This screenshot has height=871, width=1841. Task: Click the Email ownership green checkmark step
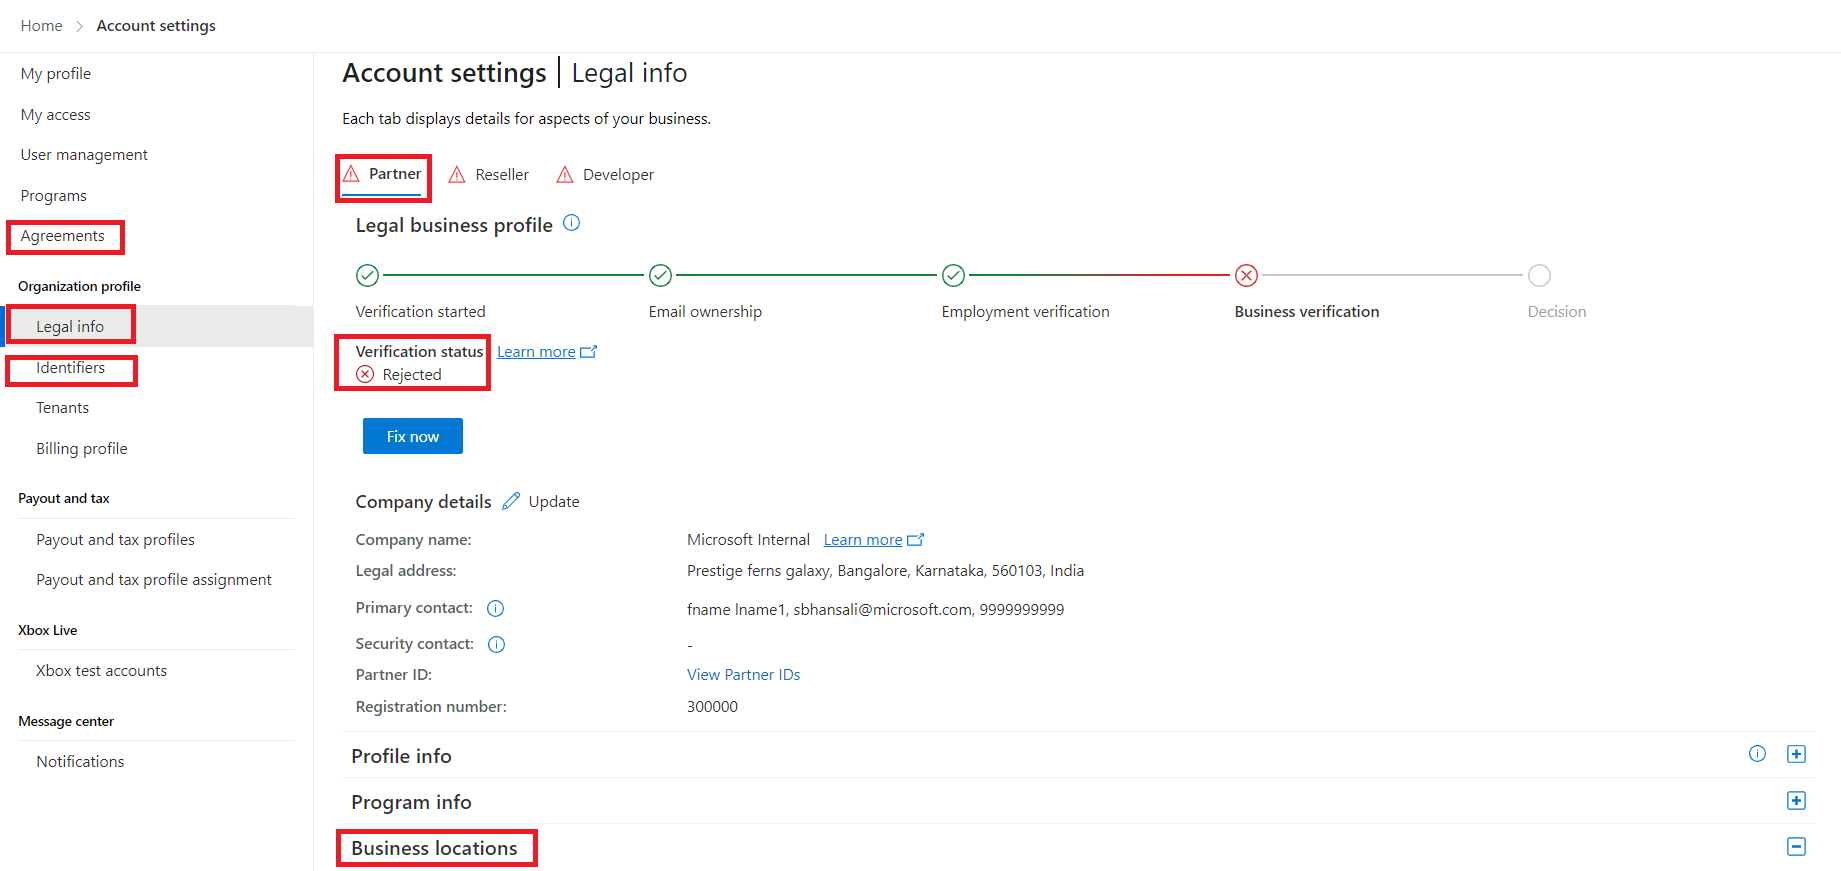click(x=660, y=275)
